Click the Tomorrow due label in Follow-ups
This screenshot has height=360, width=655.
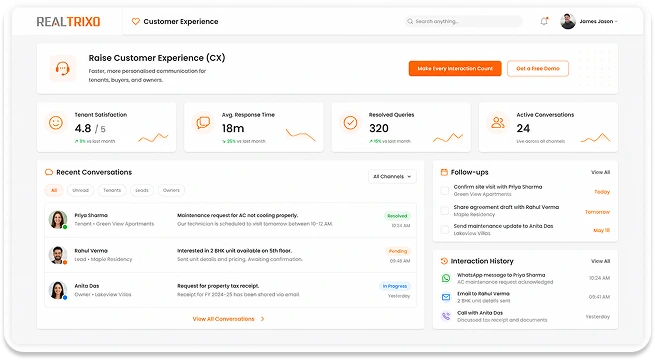[x=597, y=212]
